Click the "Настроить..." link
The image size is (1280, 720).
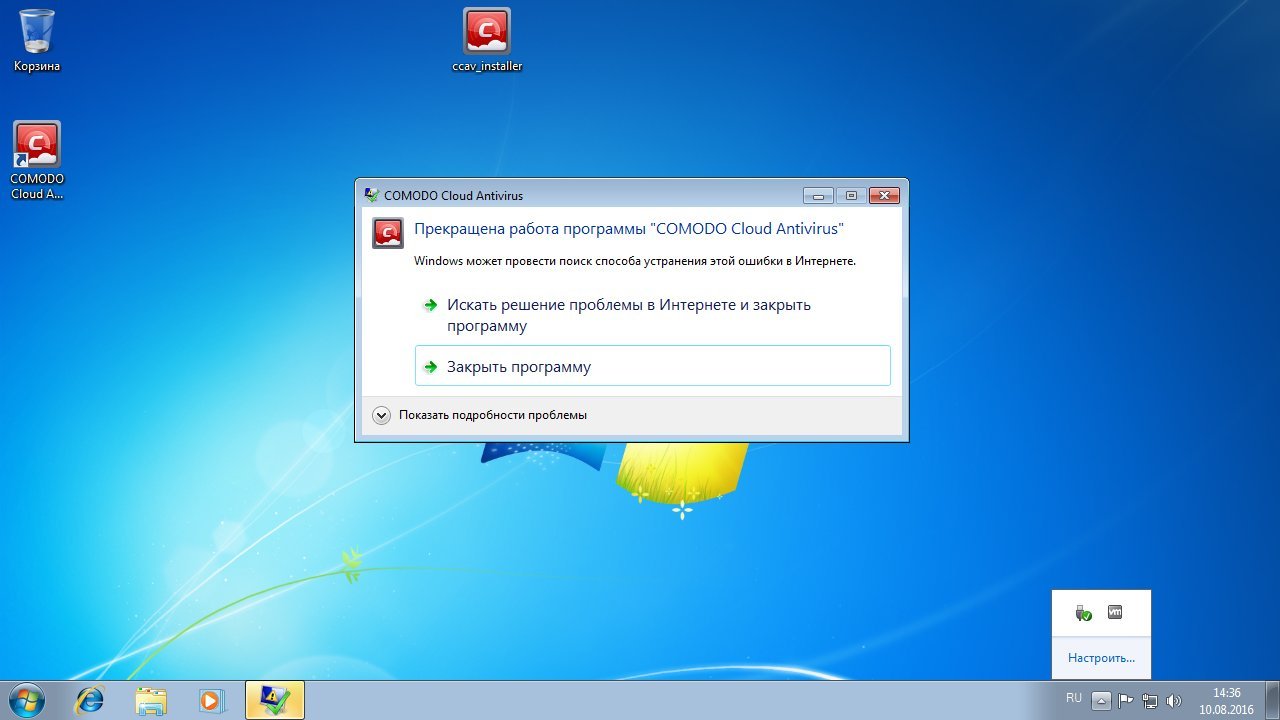[1101, 658]
